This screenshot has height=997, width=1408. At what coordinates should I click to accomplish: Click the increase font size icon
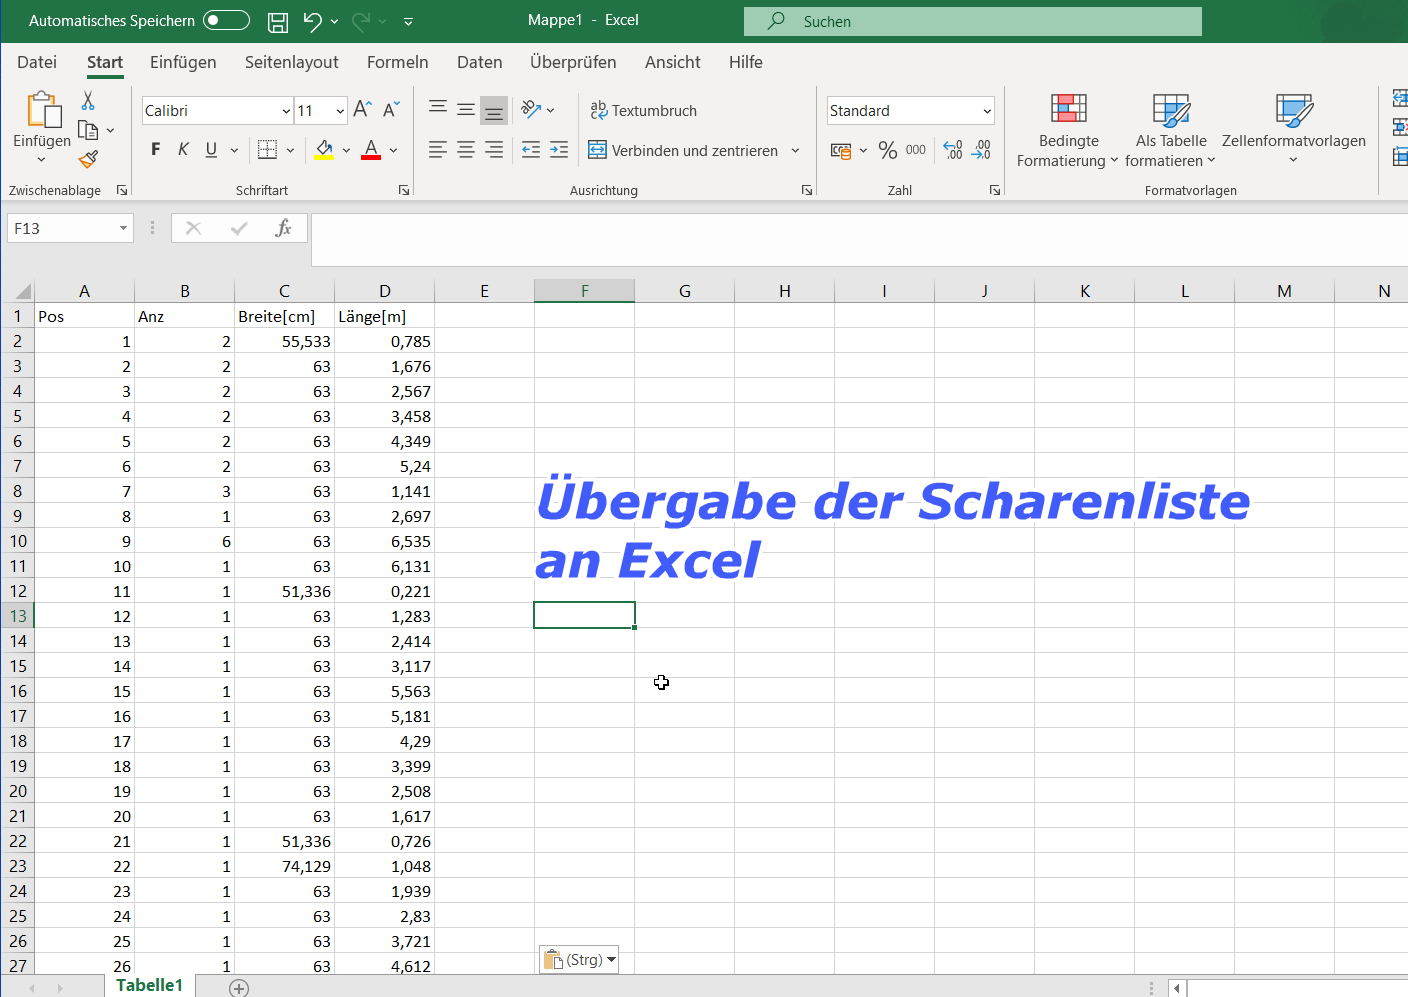pos(362,109)
